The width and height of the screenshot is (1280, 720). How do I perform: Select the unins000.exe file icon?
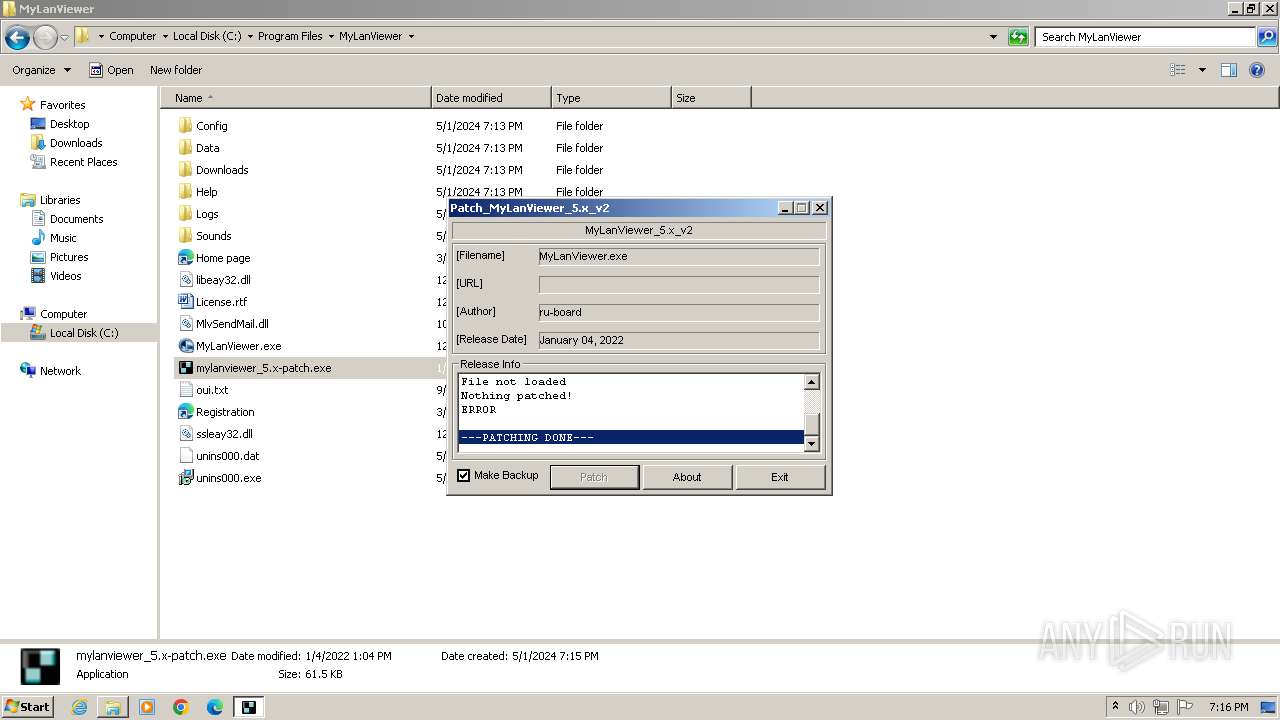(185, 478)
